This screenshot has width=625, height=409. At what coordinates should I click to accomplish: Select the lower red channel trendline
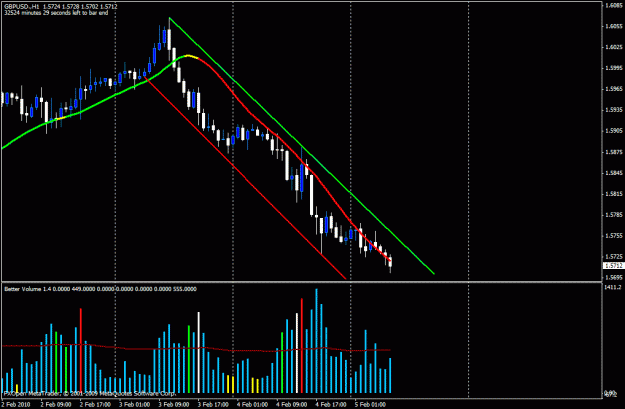tap(245, 178)
